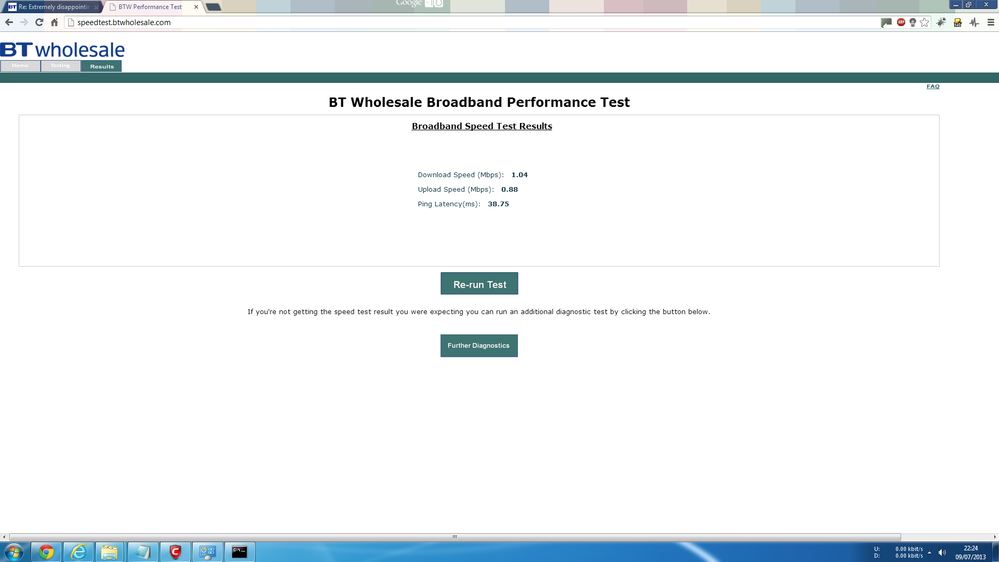Click the waveform pulse extension icon
The image size is (999, 562).
[974, 22]
